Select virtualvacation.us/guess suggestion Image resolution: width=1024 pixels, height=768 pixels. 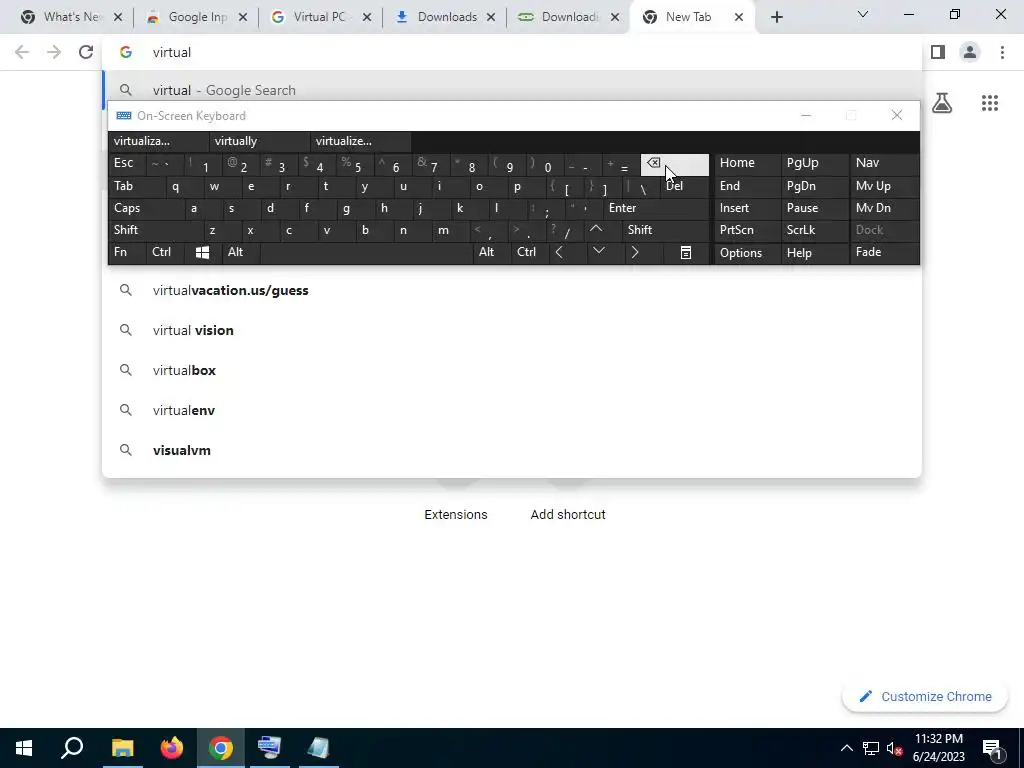512,291
